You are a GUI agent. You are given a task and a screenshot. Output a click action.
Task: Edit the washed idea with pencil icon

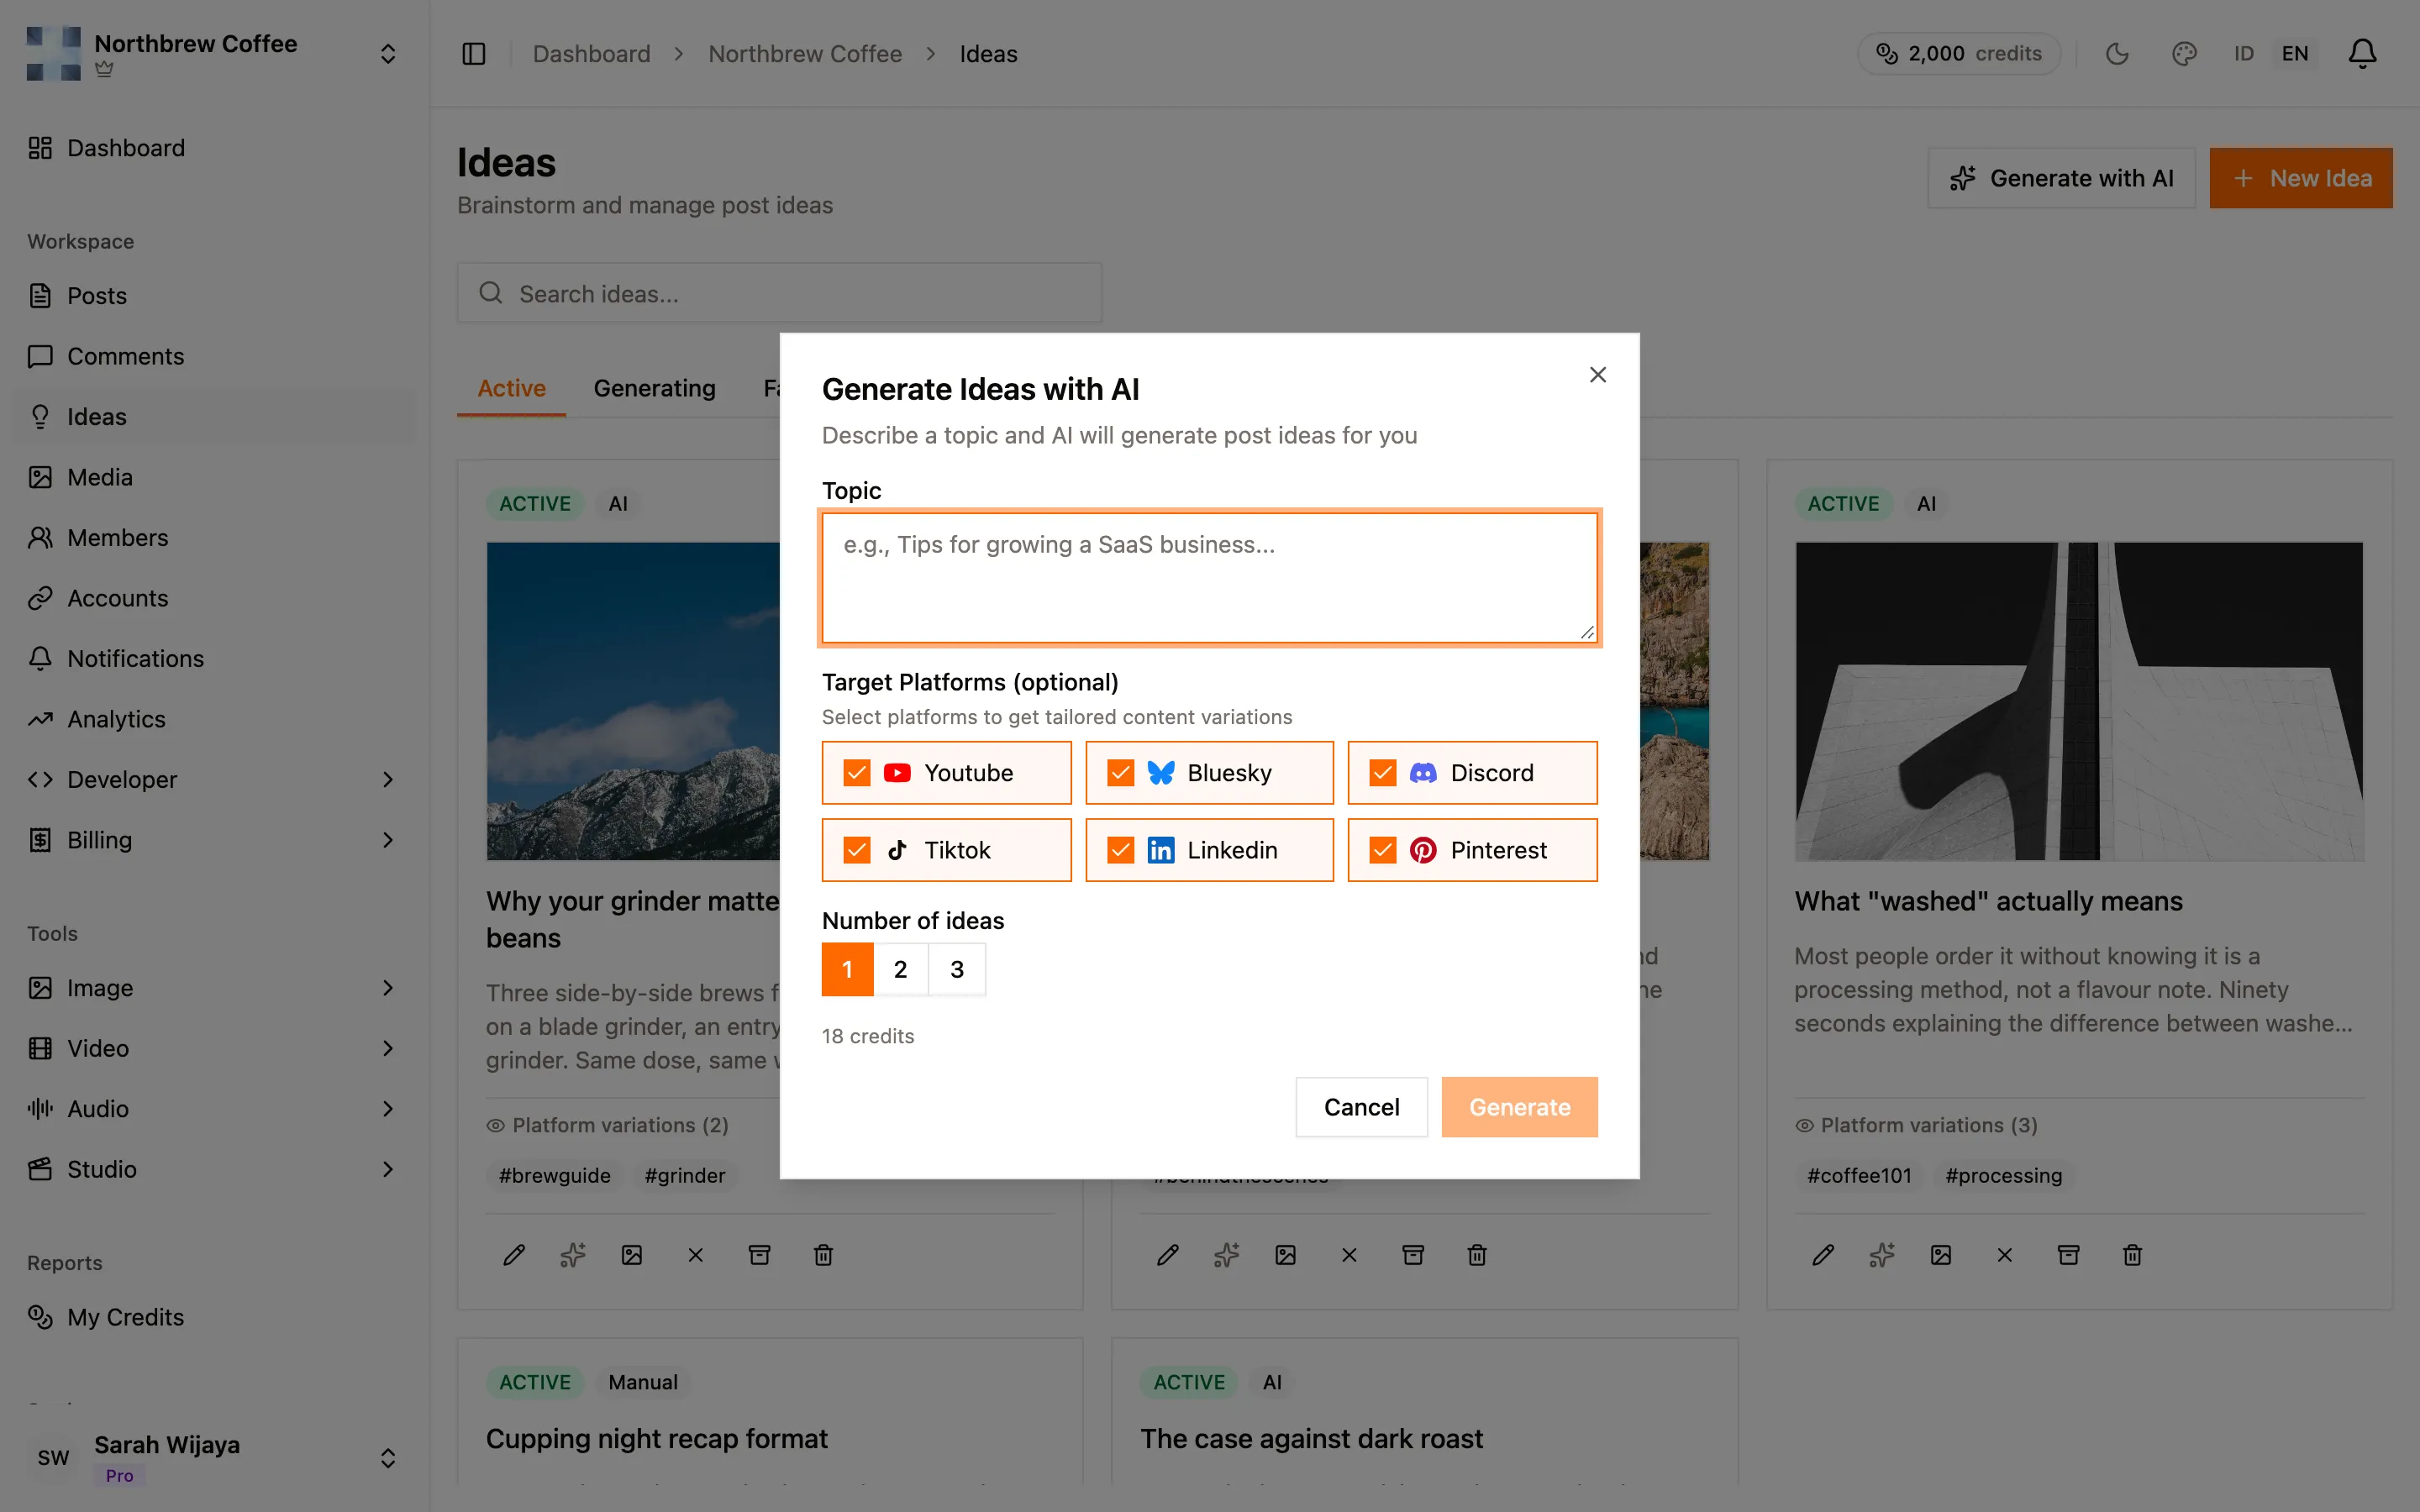pyautogui.click(x=1823, y=1255)
